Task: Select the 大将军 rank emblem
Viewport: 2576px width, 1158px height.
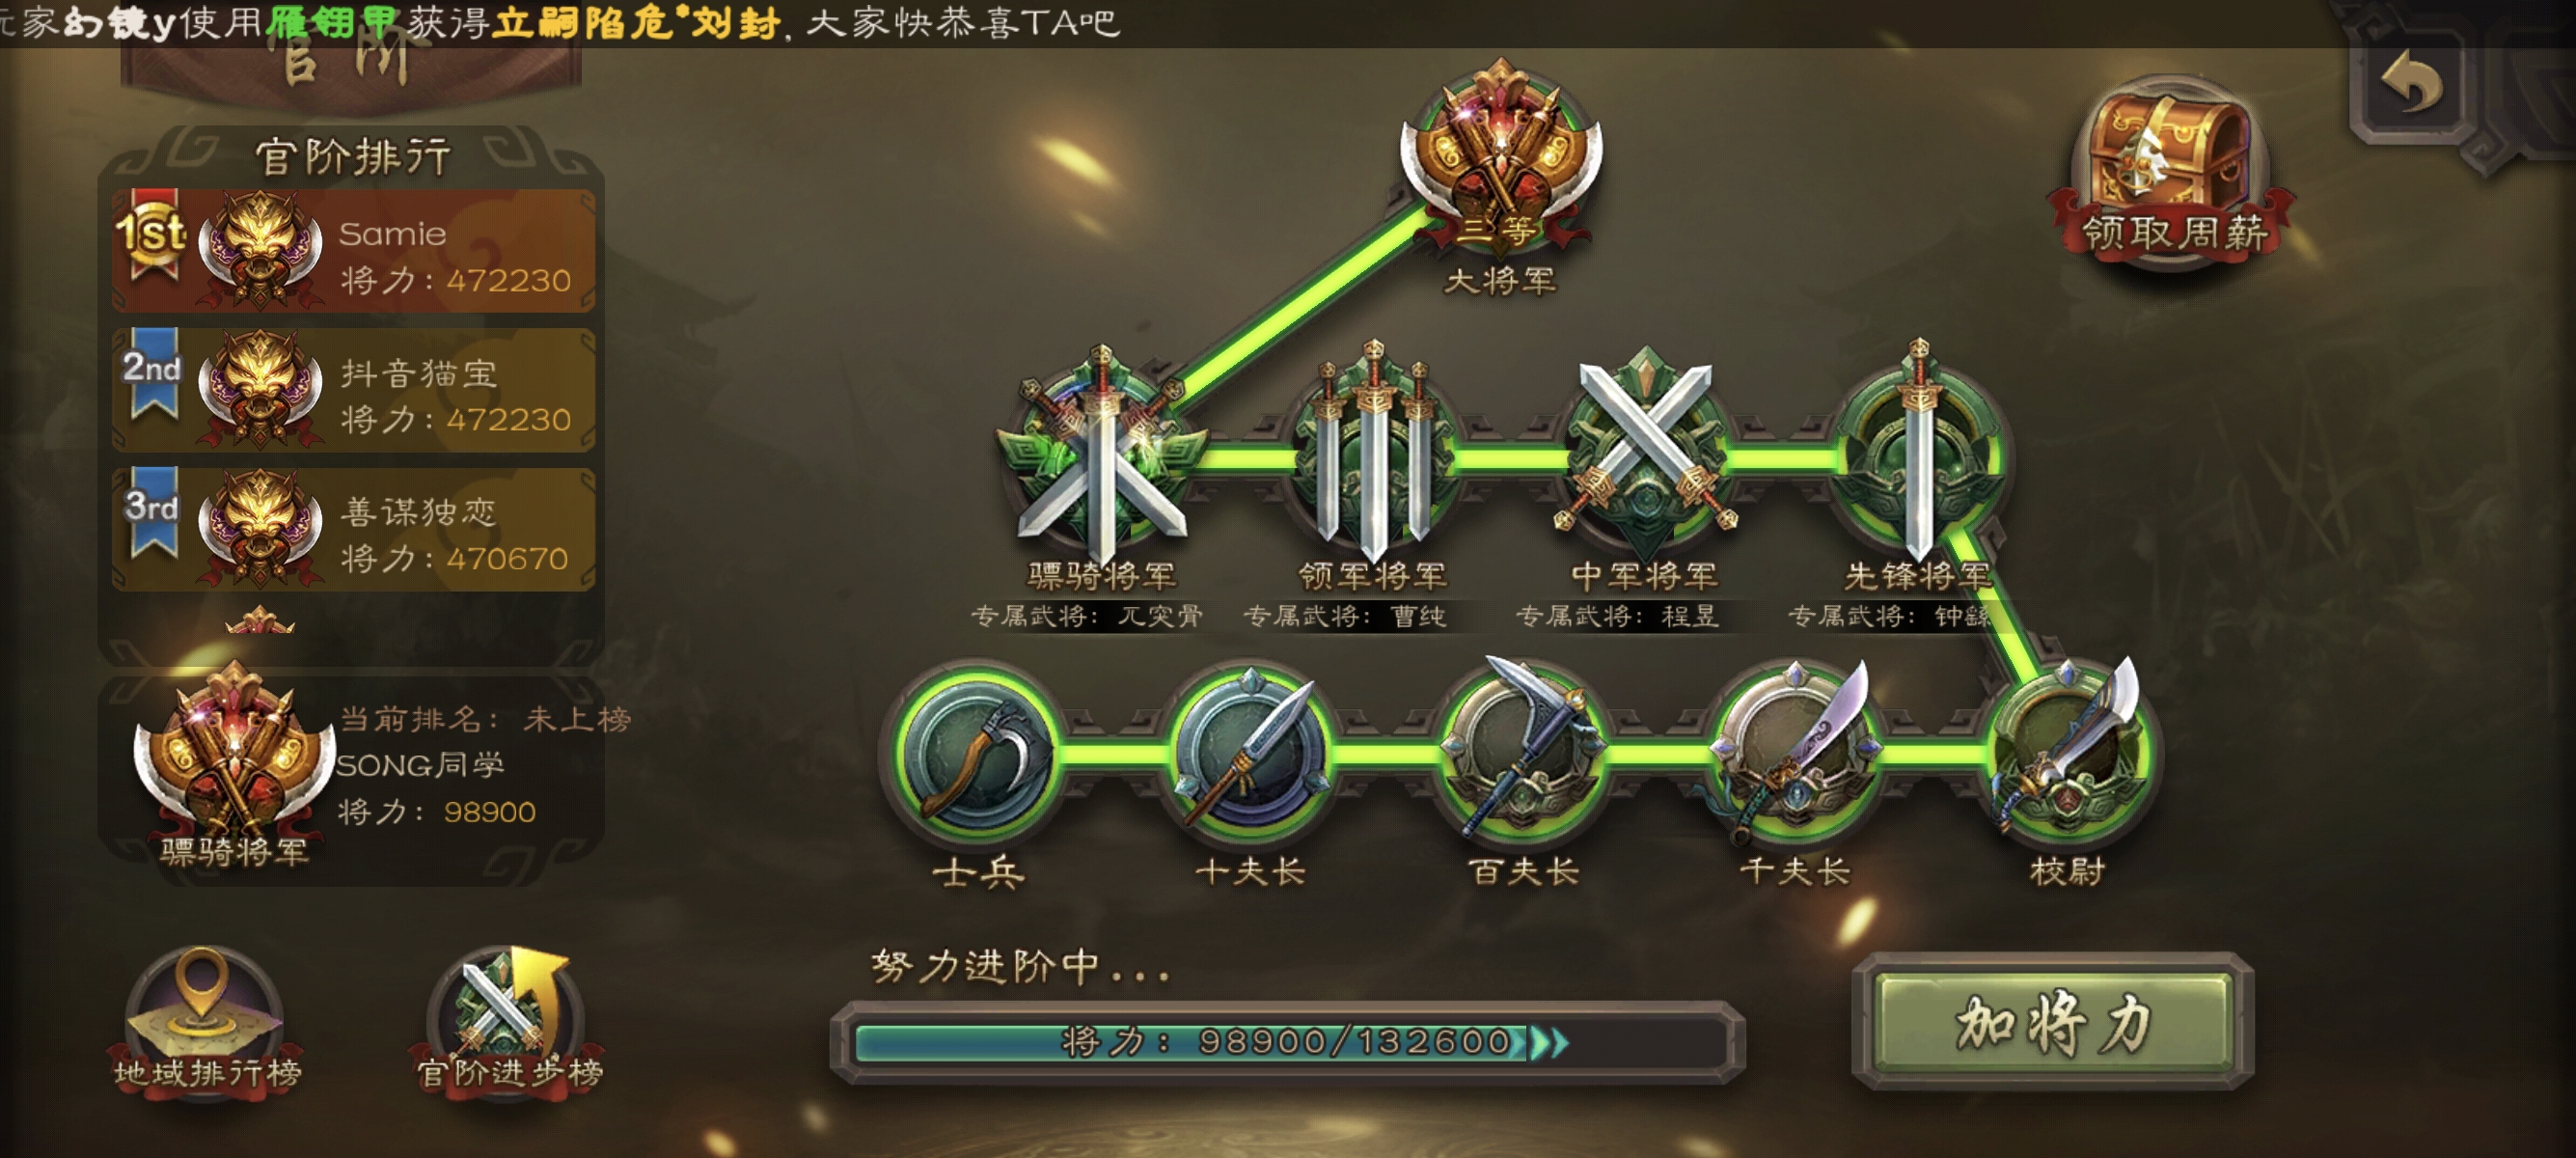Action: (x=1500, y=155)
